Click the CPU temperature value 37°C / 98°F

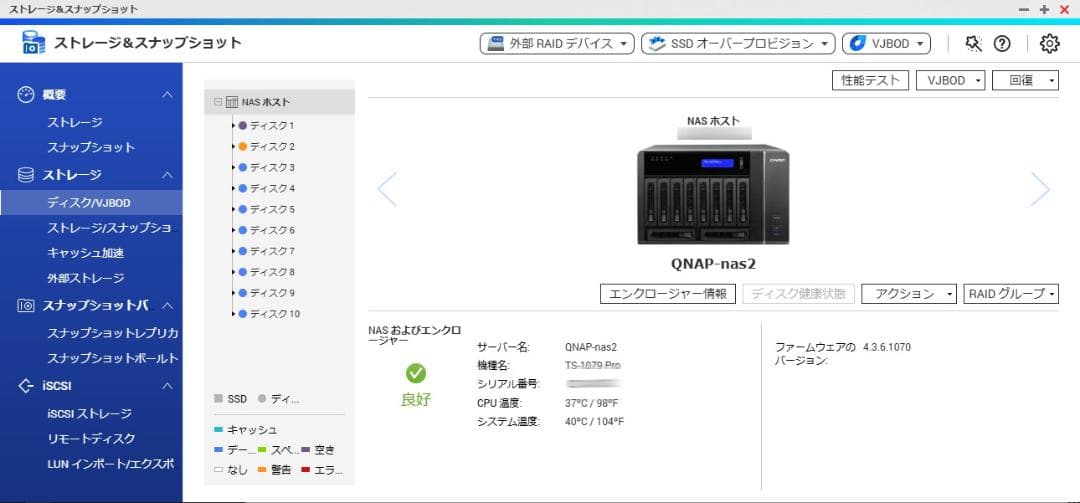(593, 403)
